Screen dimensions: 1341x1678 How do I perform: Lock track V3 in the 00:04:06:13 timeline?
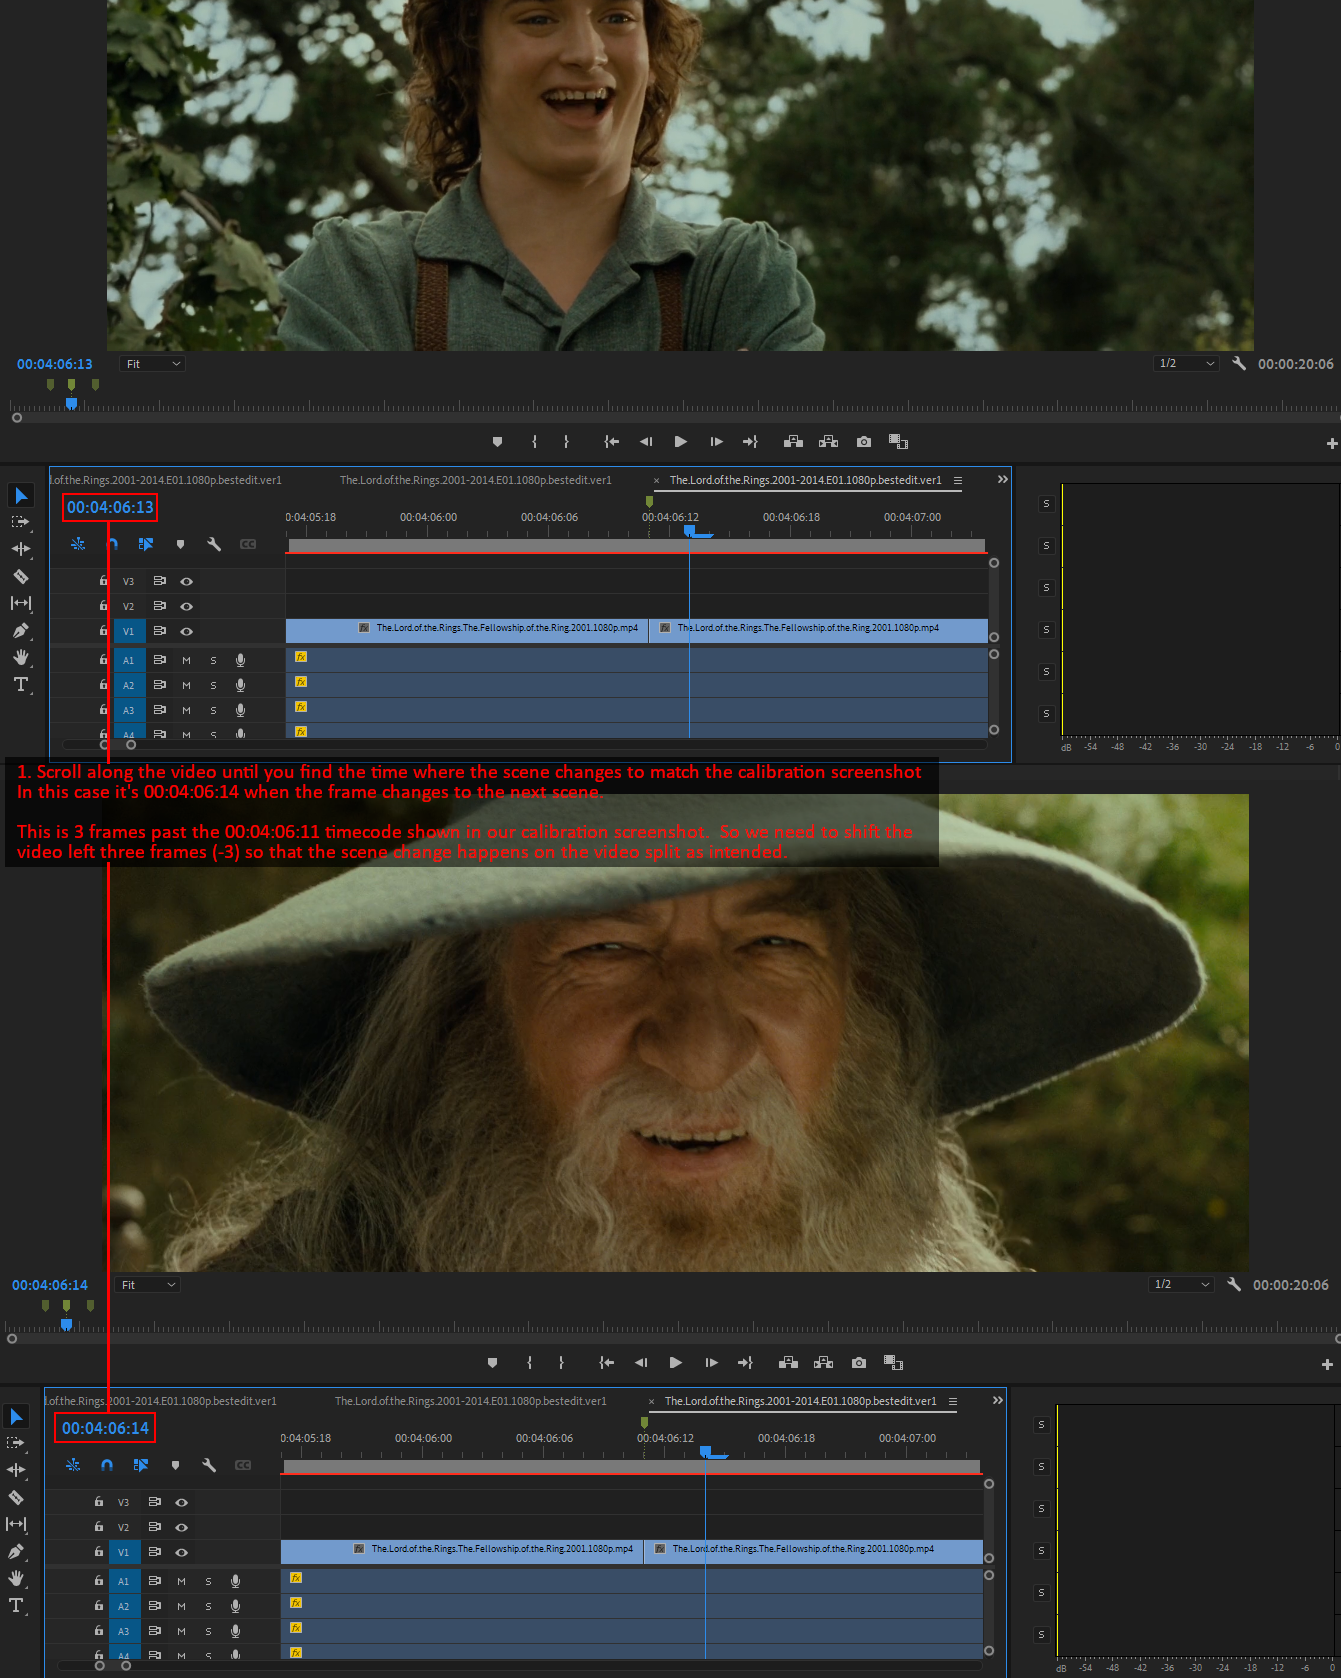pos(103,580)
